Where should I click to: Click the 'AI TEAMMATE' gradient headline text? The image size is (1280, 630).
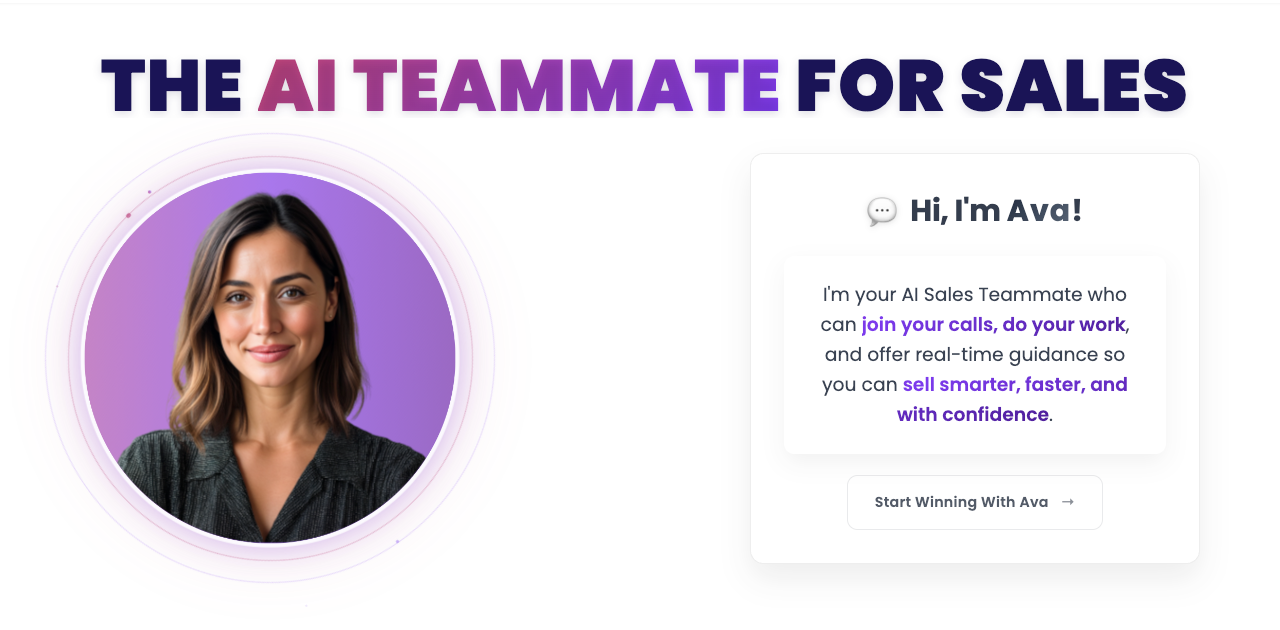(519, 86)
